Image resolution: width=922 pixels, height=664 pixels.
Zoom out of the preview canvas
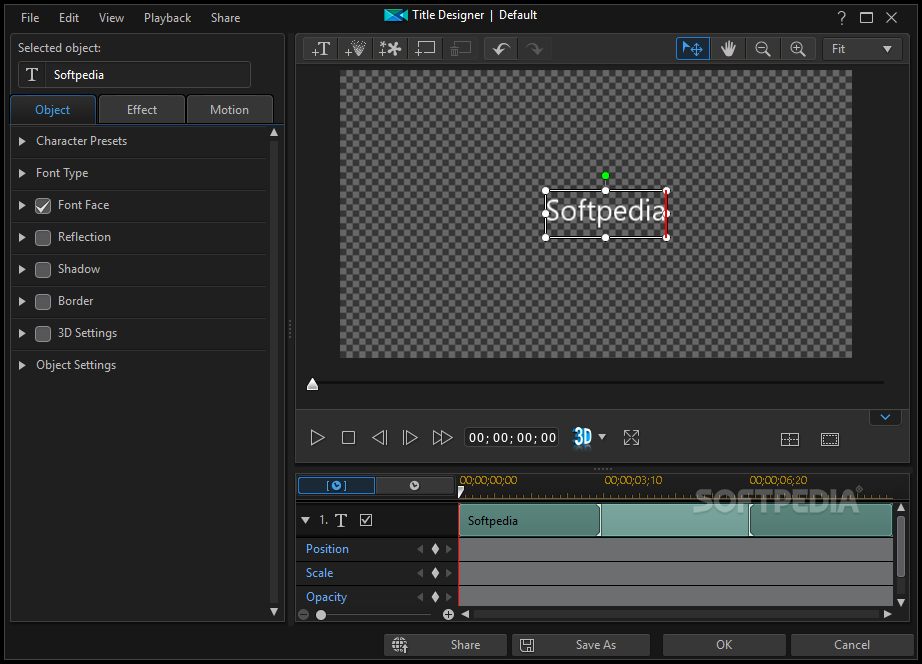tap(763, 49)
